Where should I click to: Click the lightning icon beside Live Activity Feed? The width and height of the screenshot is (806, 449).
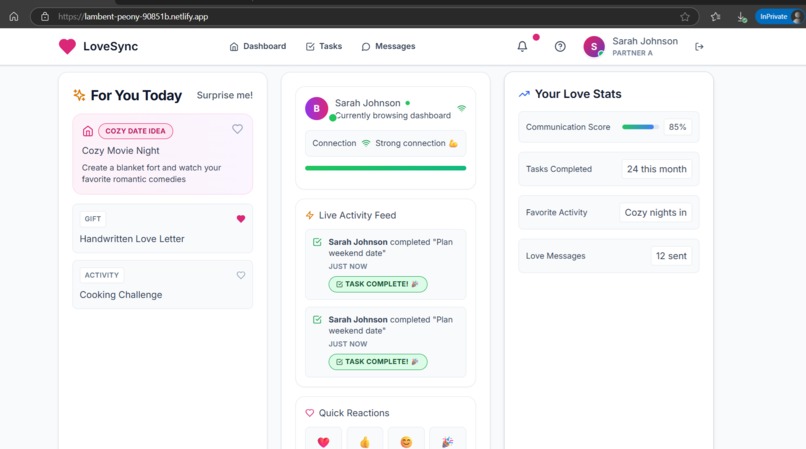coord(309,215)
